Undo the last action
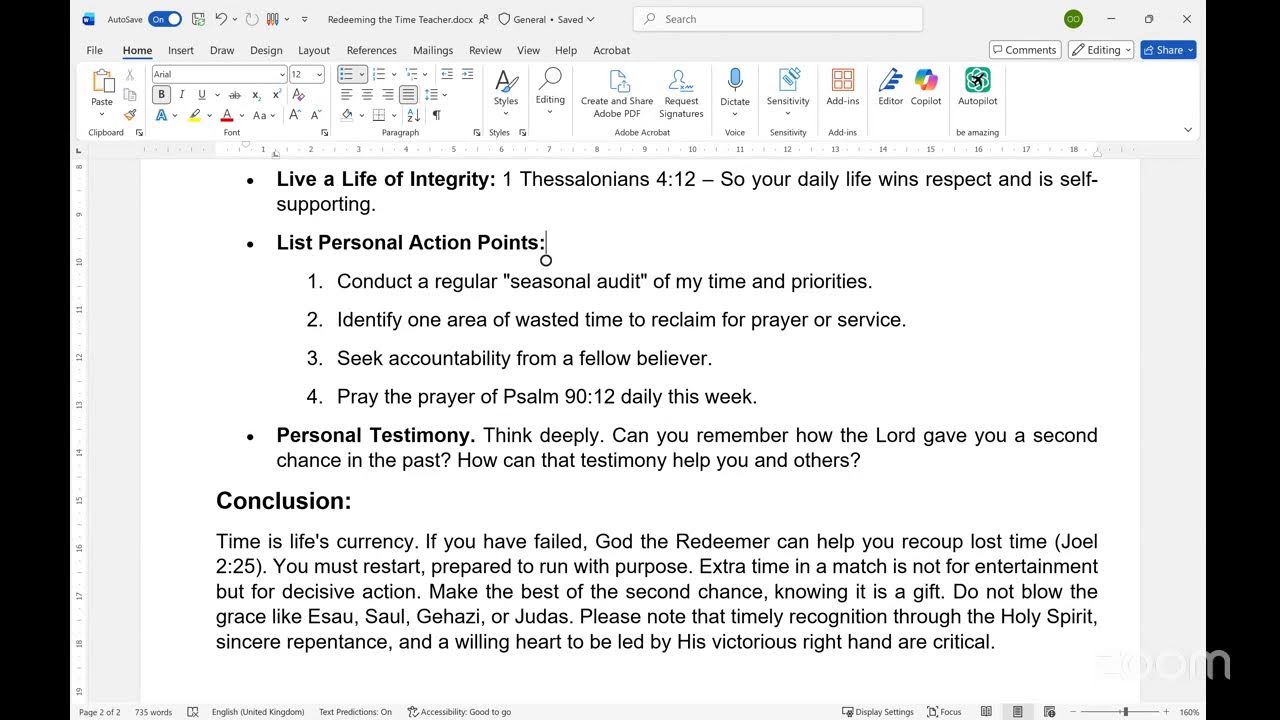Viewport: 1280px width, 720px height. click(221, 19)
